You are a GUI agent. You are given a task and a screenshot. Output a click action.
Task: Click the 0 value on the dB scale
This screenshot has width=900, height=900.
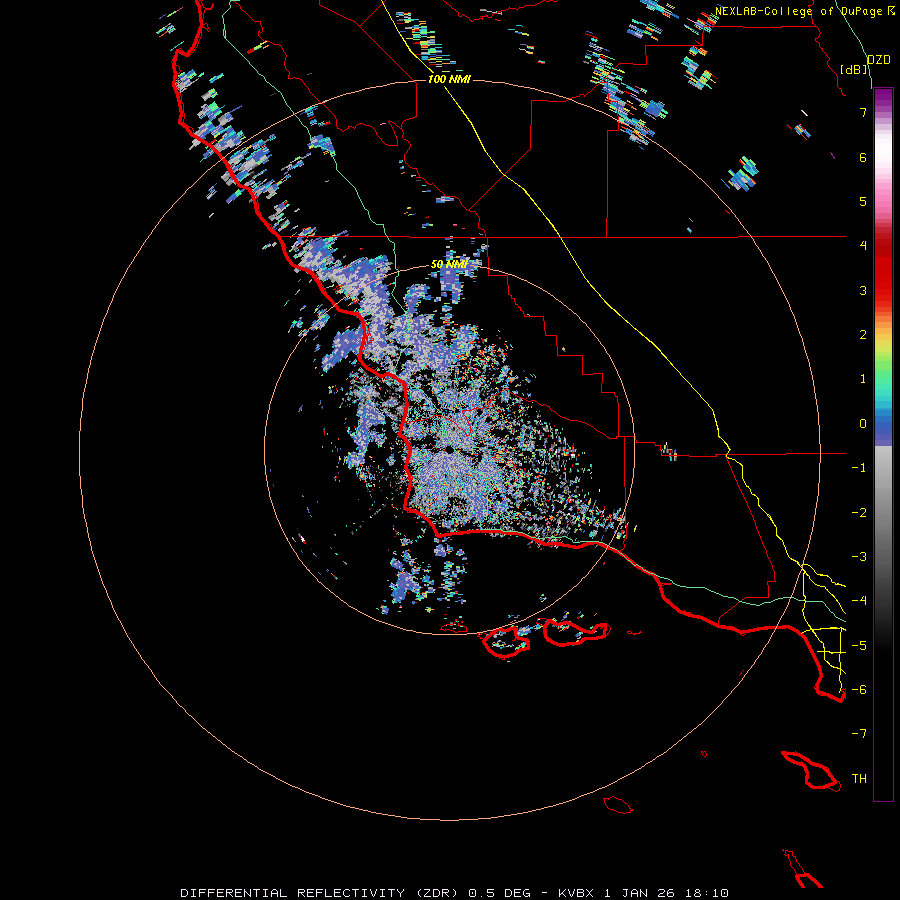(863, 424)
